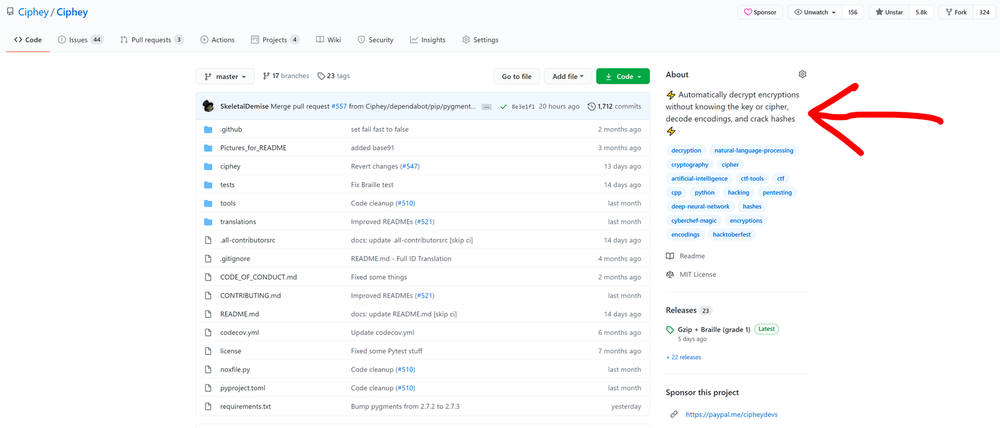Click the green commit status checkmark
The width and height of the screenshot is (1000, 428).
coord(504,107)
